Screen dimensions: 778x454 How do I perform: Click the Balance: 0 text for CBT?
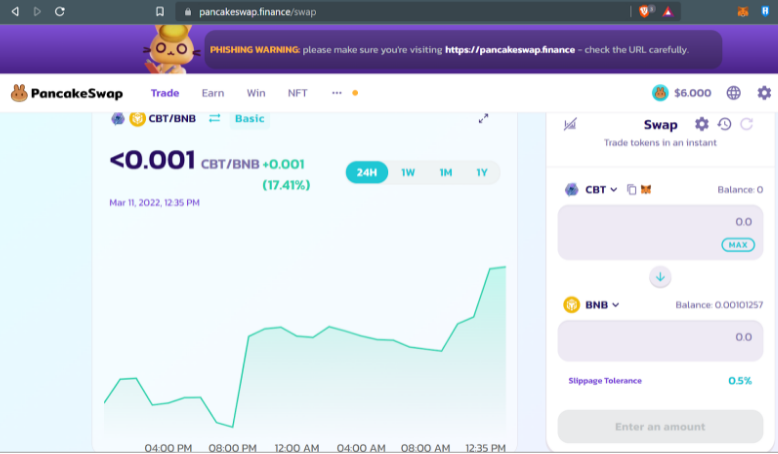click(740, 190)
